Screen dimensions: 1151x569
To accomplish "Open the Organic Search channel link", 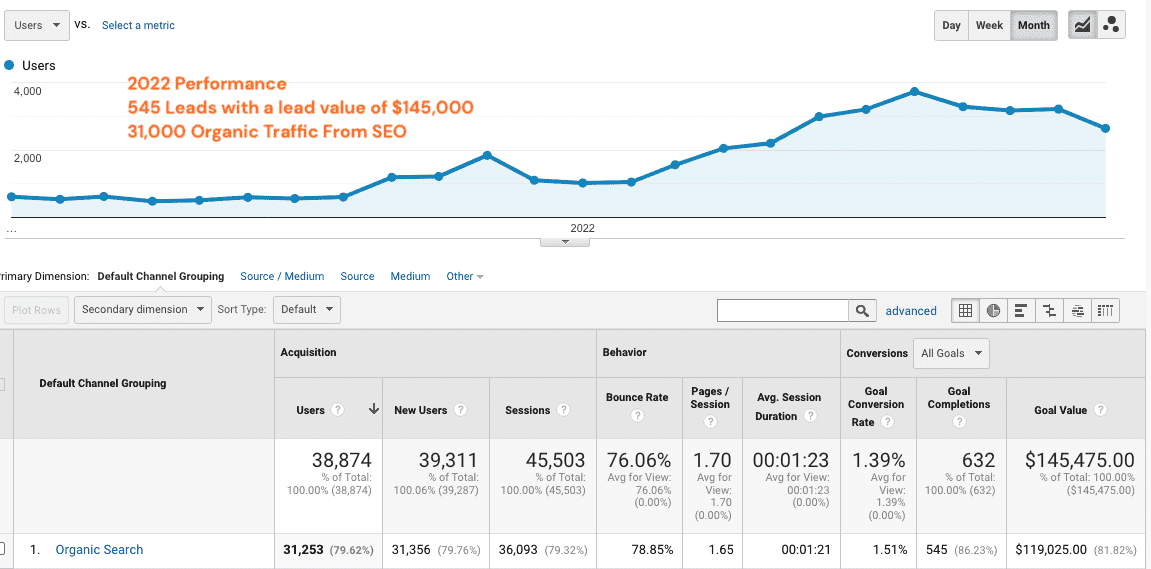I will click(99, 549).
